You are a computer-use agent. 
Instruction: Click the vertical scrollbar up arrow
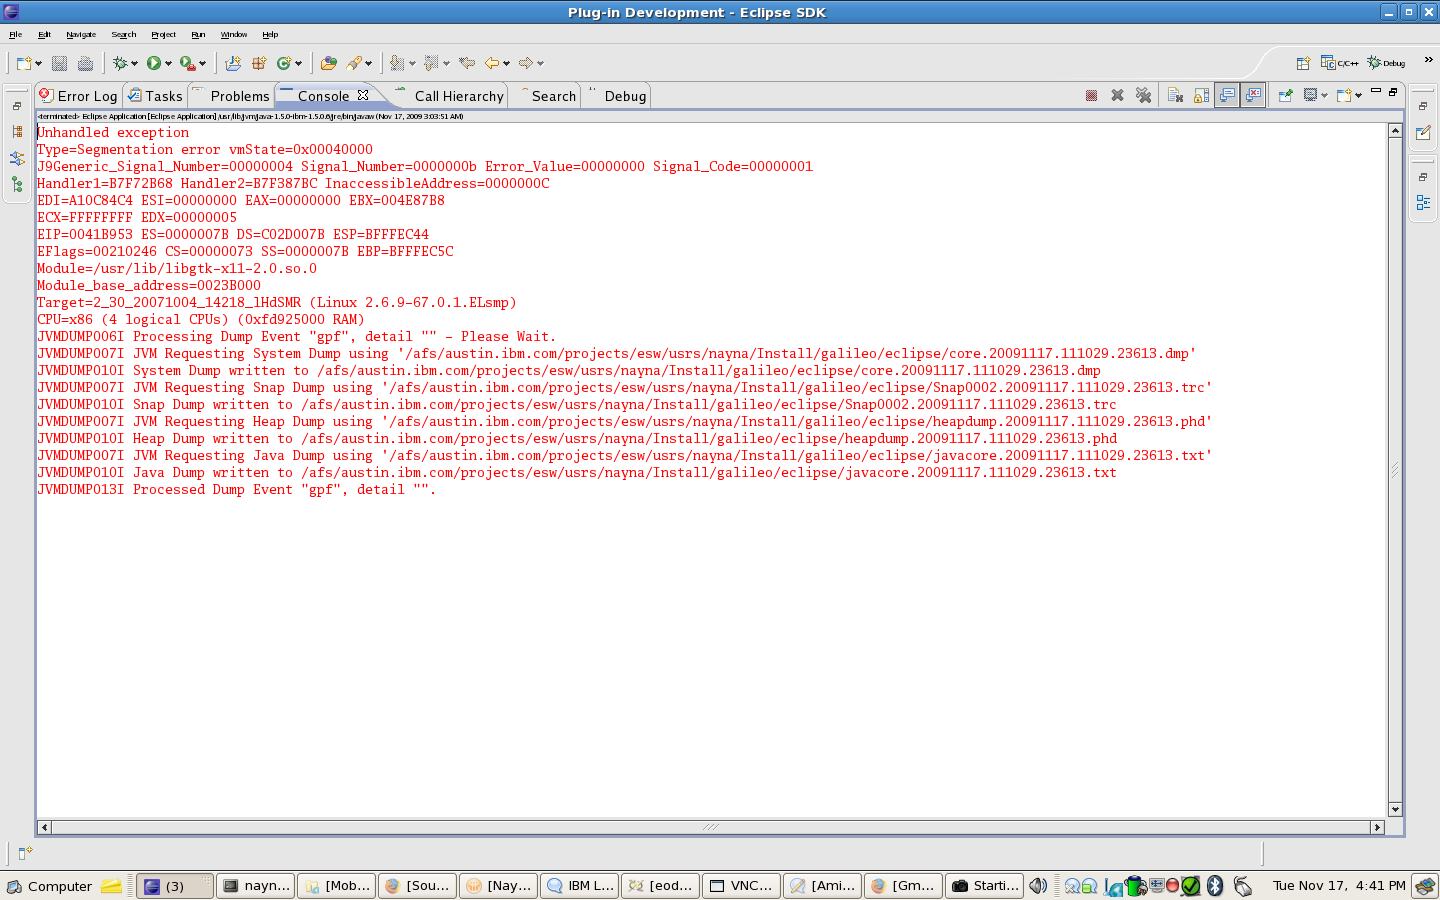pyautogui.click(x=1395, y=130)
